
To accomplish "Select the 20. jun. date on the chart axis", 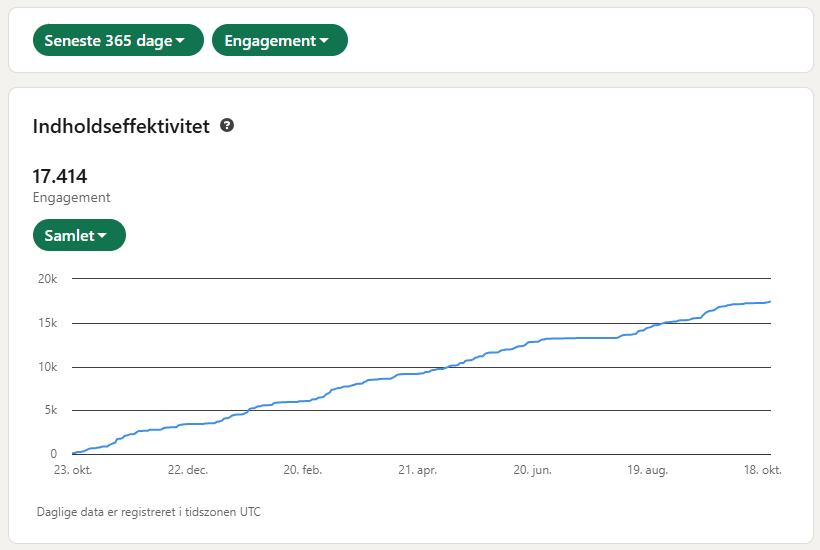I will coord(533,469).
